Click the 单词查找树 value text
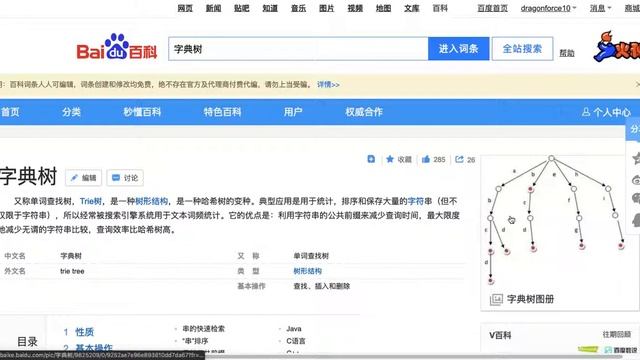 [x=311, y=256]
